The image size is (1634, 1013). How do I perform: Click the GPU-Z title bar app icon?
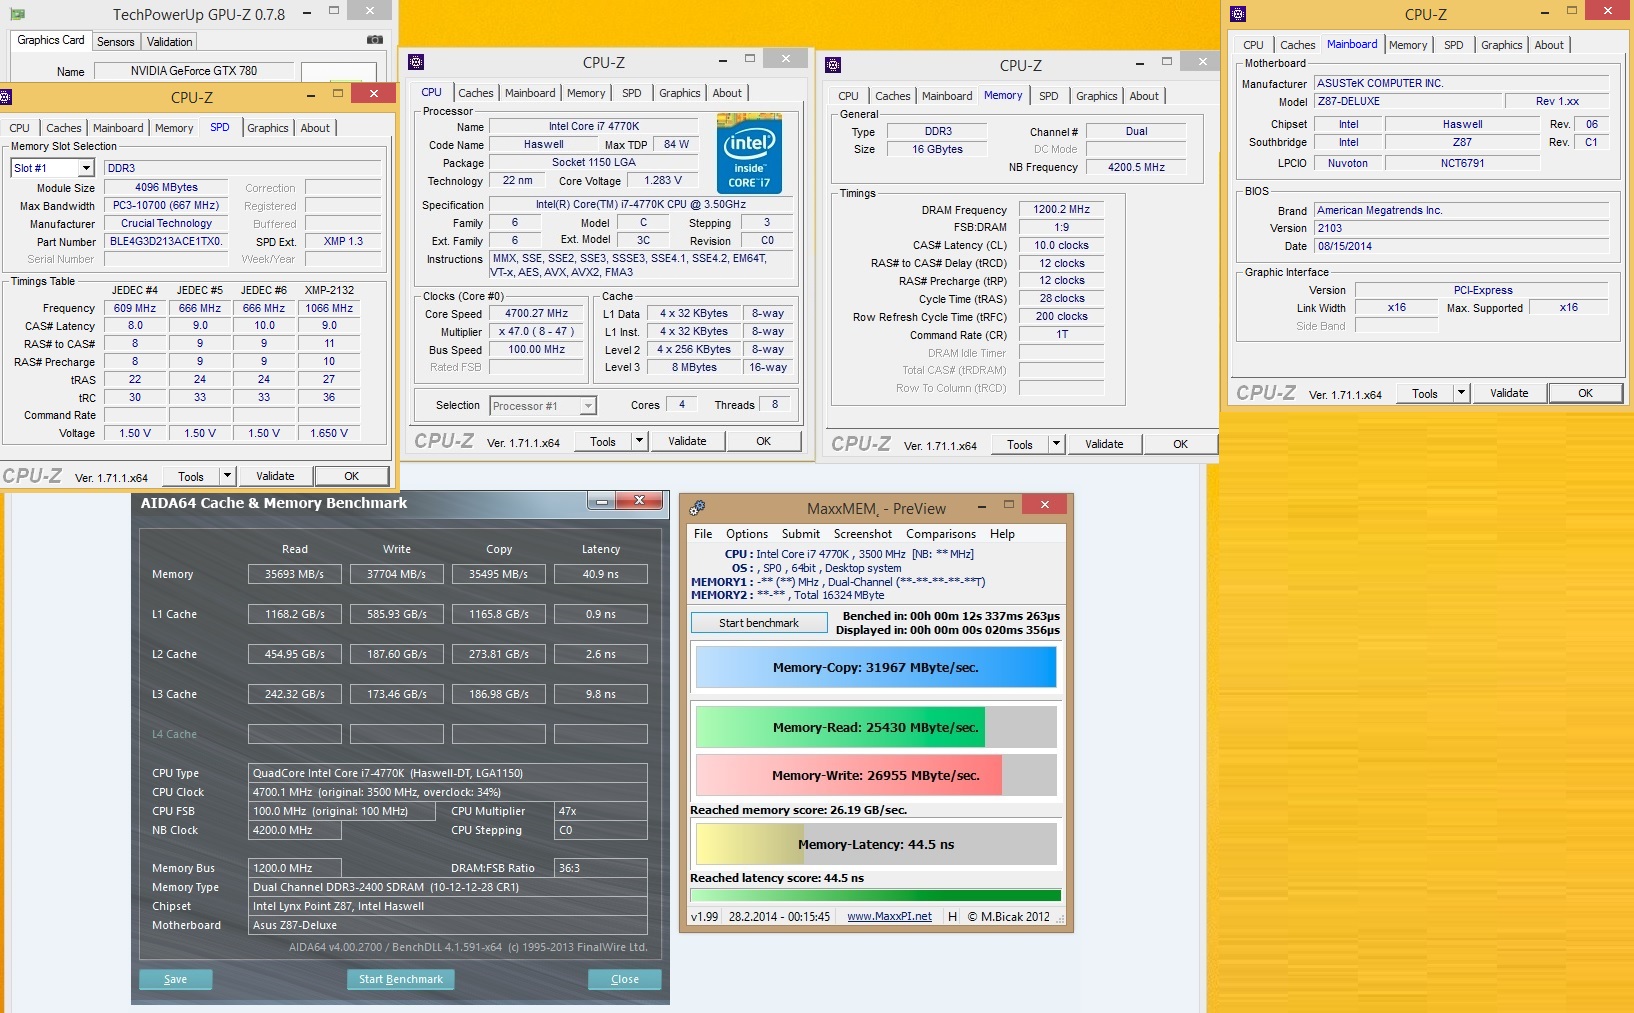(17, 15)
